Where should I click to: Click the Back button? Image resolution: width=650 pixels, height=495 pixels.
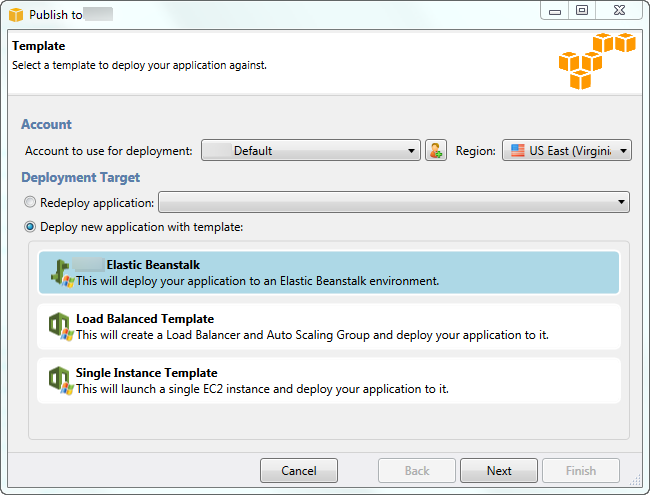[417, 471]
